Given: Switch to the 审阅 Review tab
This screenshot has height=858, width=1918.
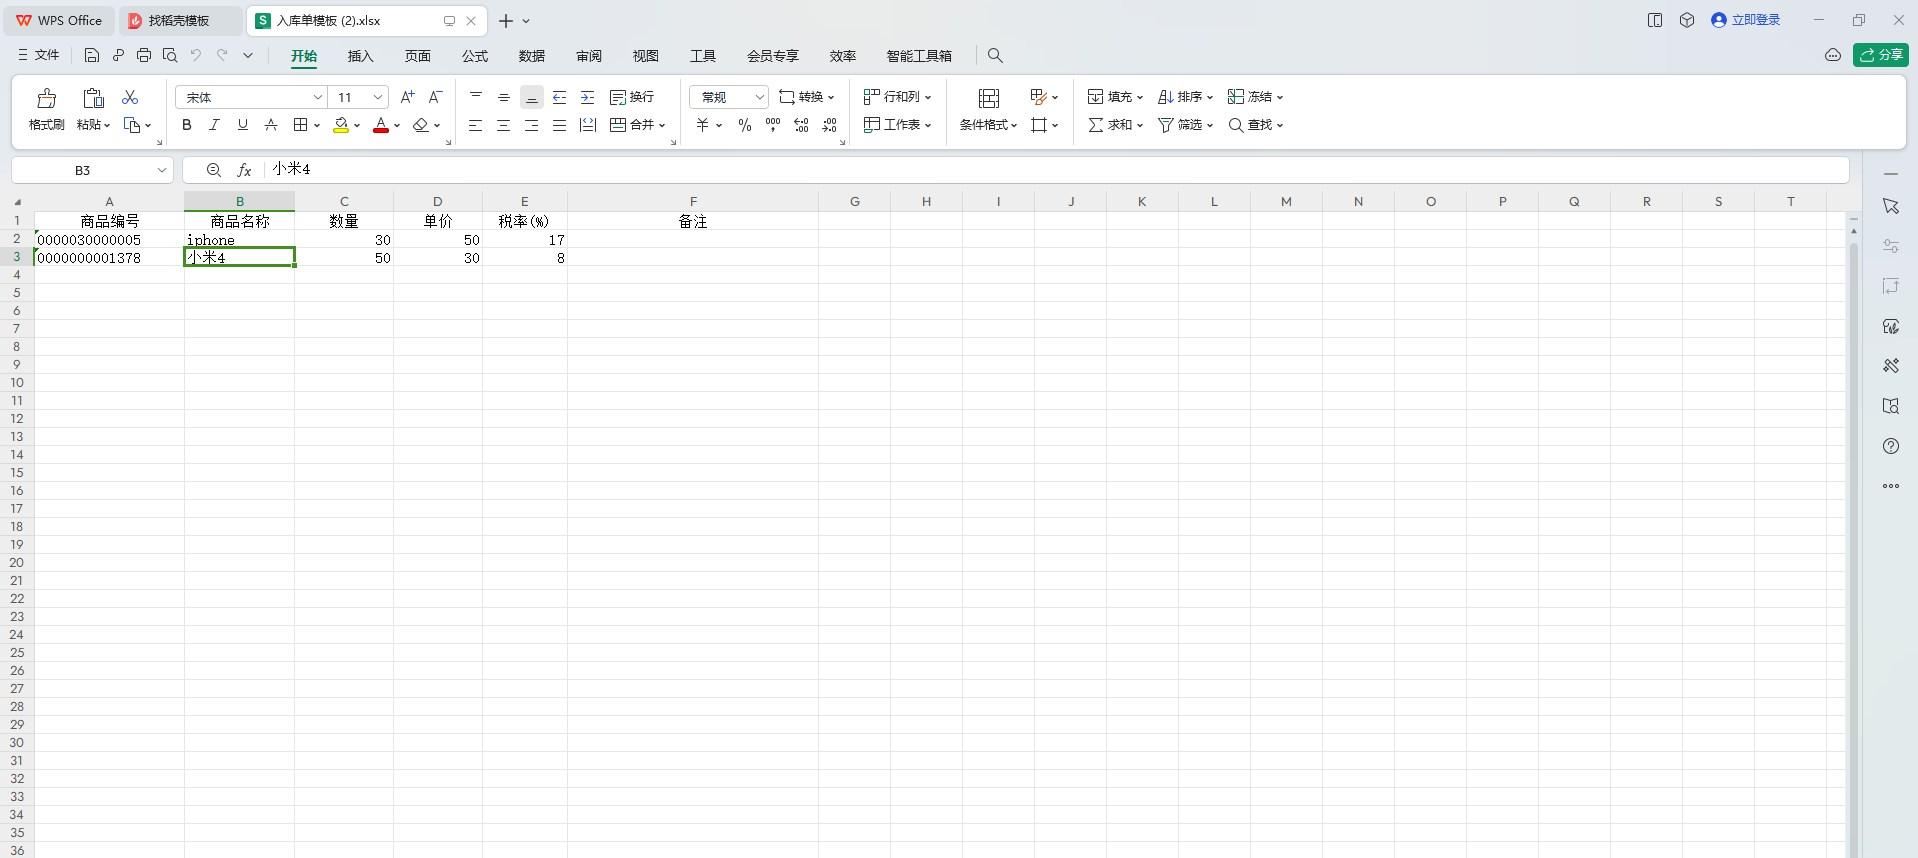Looking at the screenshot, I should [588, 56].
